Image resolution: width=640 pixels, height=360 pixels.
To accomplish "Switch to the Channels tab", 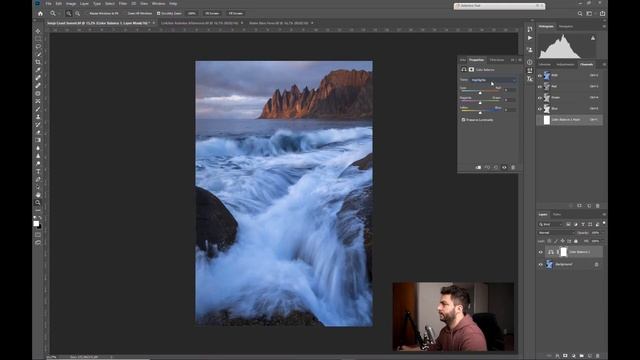I will click(x=587, y=64).
